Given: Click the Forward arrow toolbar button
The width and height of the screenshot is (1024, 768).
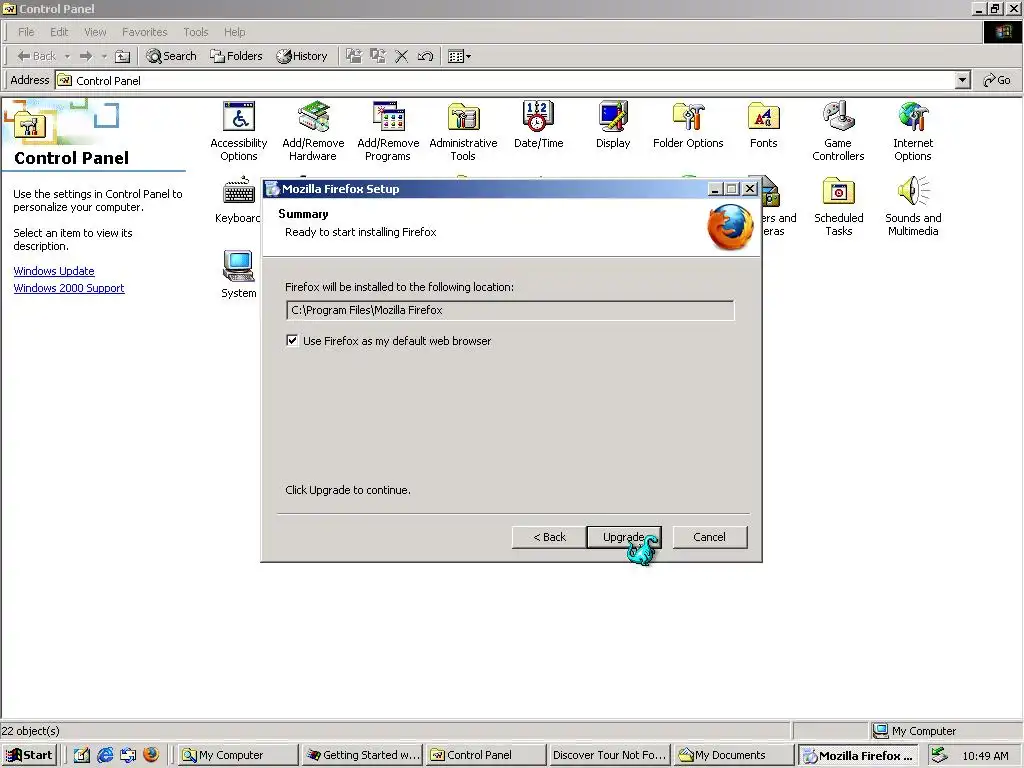Looking at the screenshot, I should [86, 56].
